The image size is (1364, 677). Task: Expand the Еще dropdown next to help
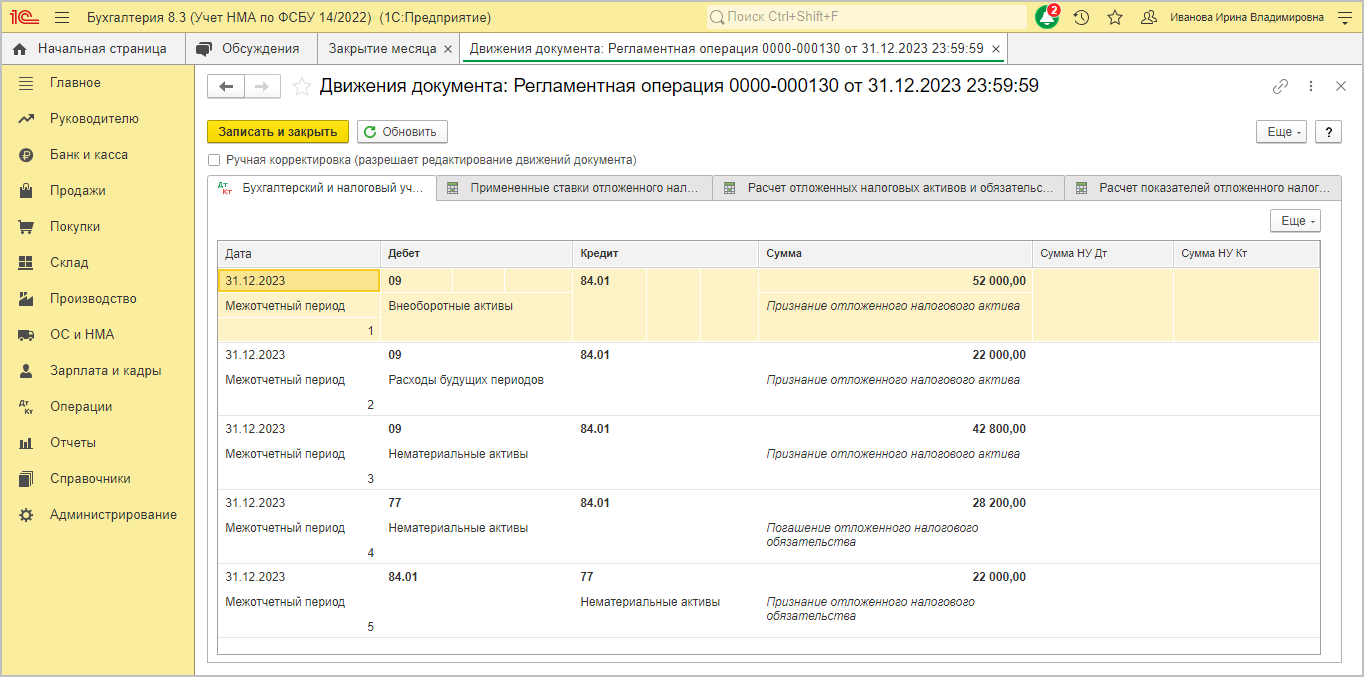tap(1281, 132)
